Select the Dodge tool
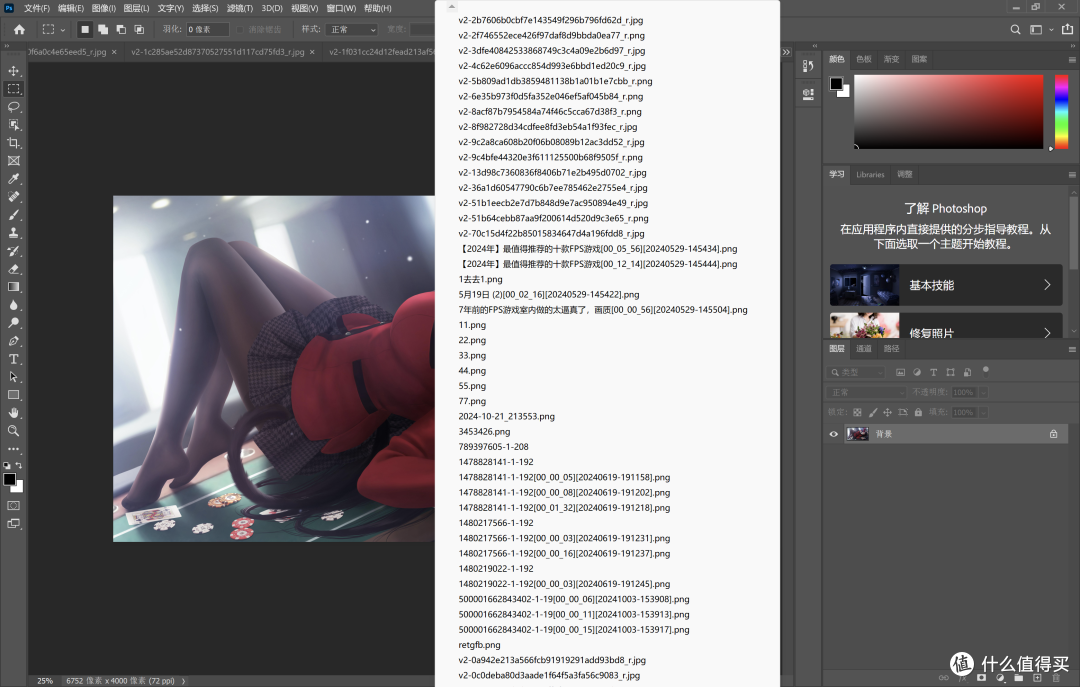This screenshot has height=687, width=1080. pos(14,323)
